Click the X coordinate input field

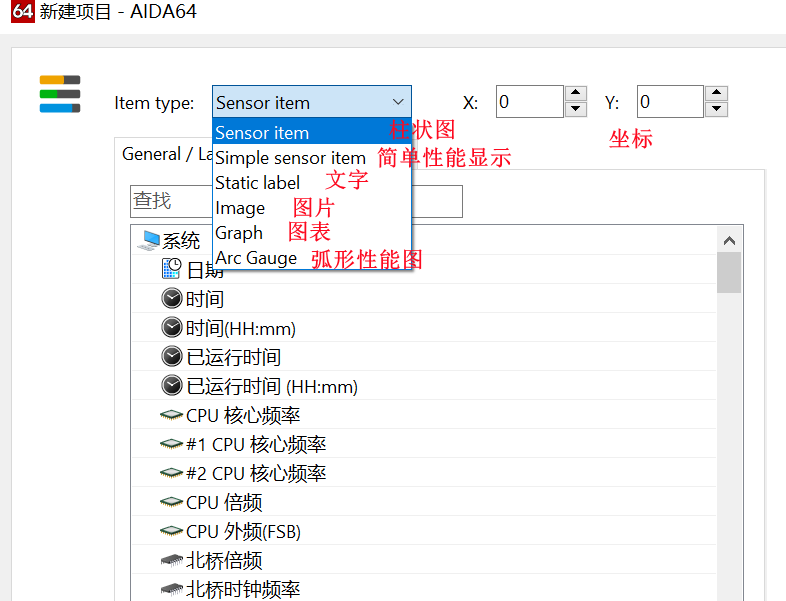(530, 102)
